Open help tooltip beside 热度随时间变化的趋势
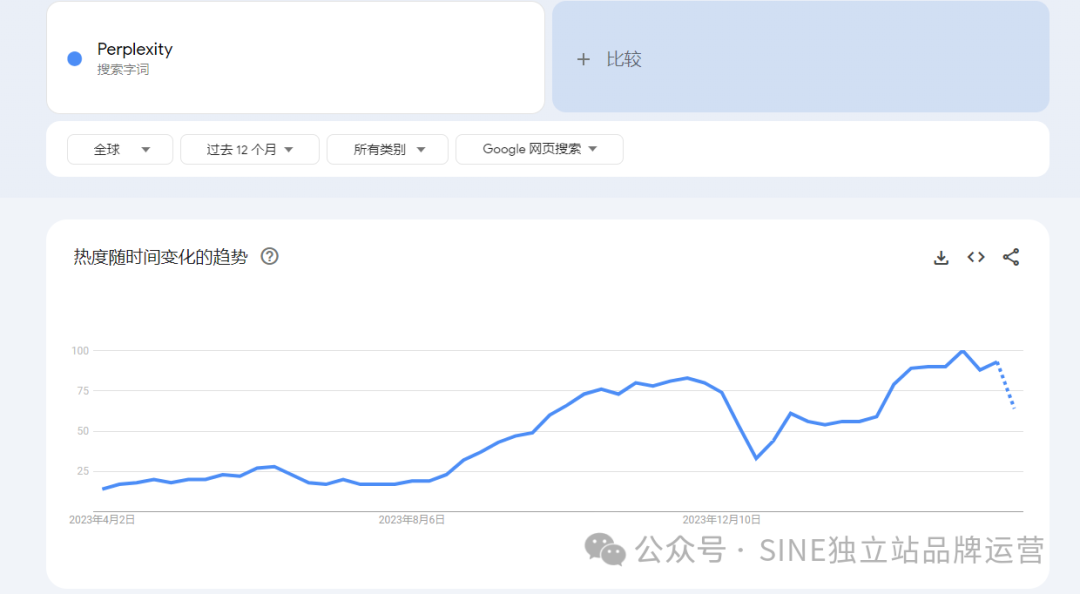The image size is (1080, 594). tap(269, 256)
